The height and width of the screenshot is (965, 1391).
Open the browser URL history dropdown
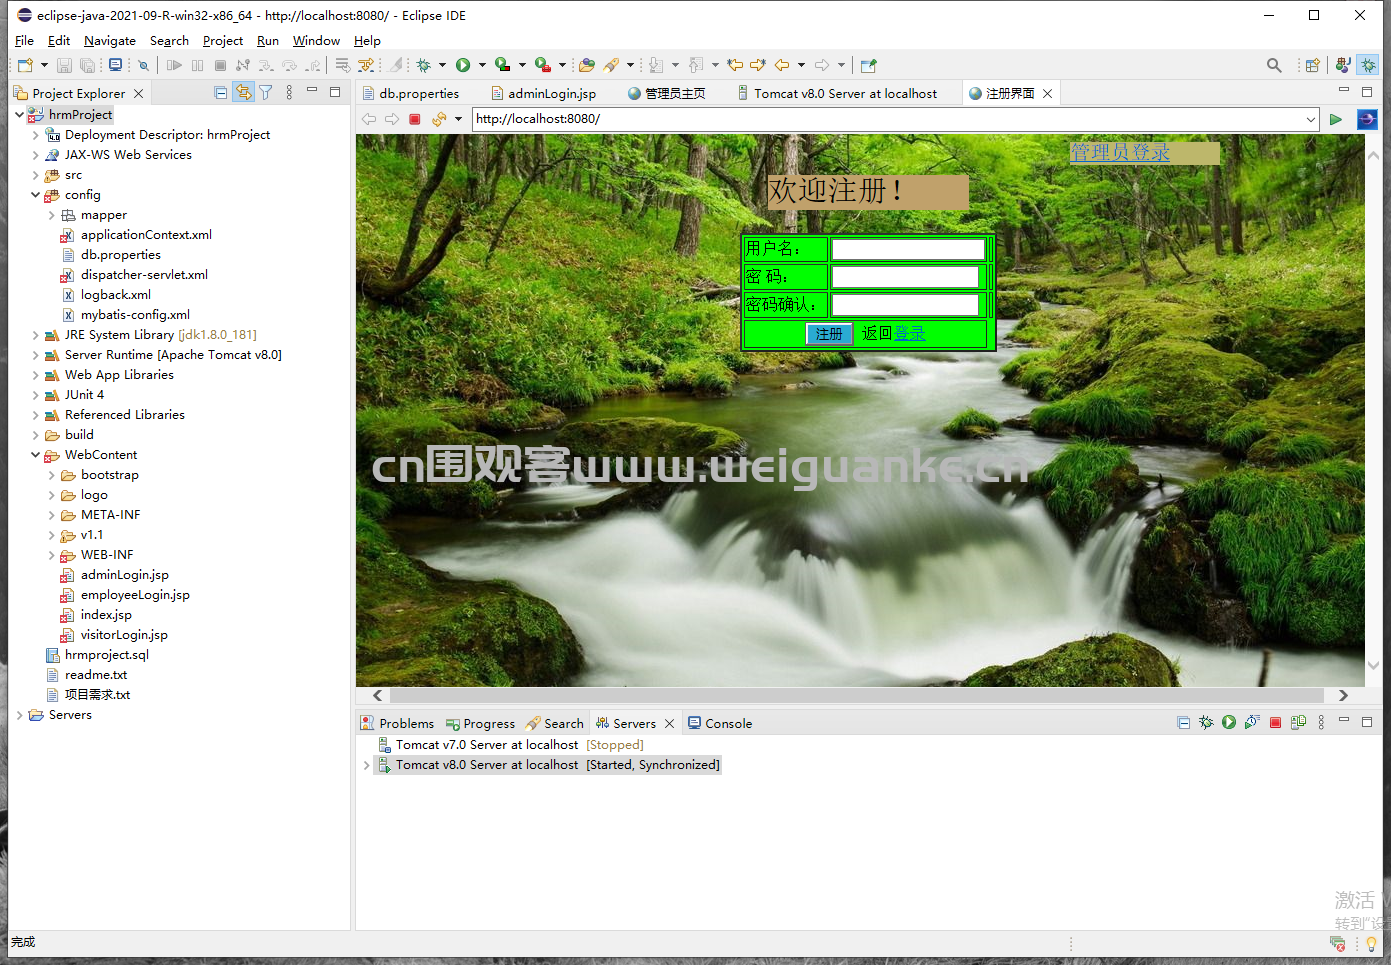point(1310,119)
